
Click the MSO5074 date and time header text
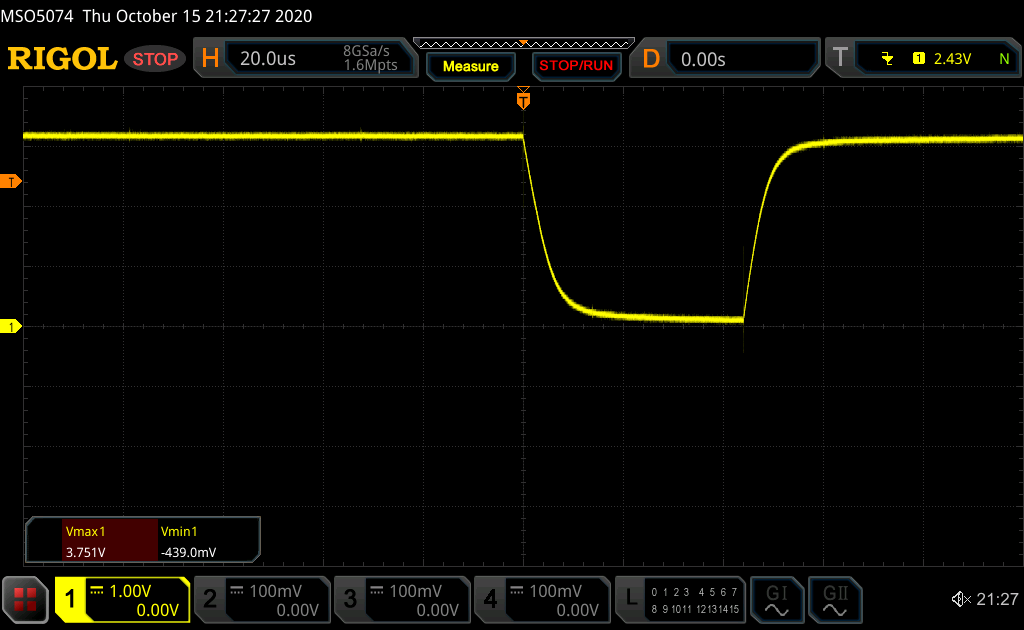pyautogui.click(x=157, y=16)
